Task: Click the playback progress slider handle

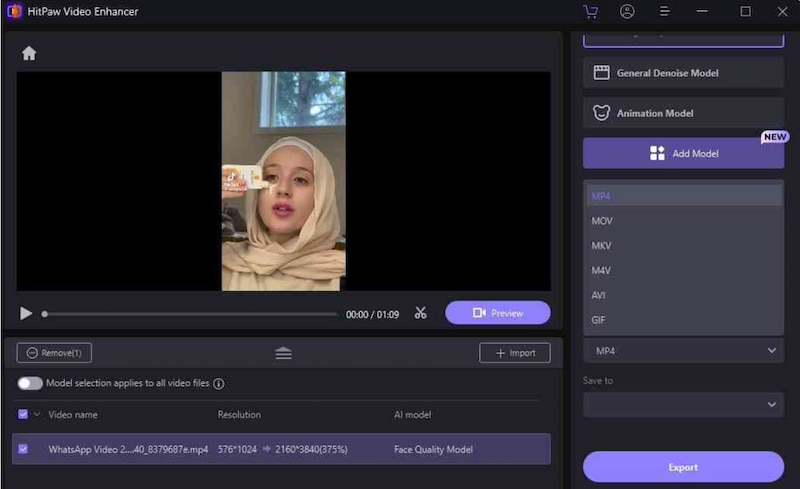Action: pyautogui.click(x=45, y=314)
